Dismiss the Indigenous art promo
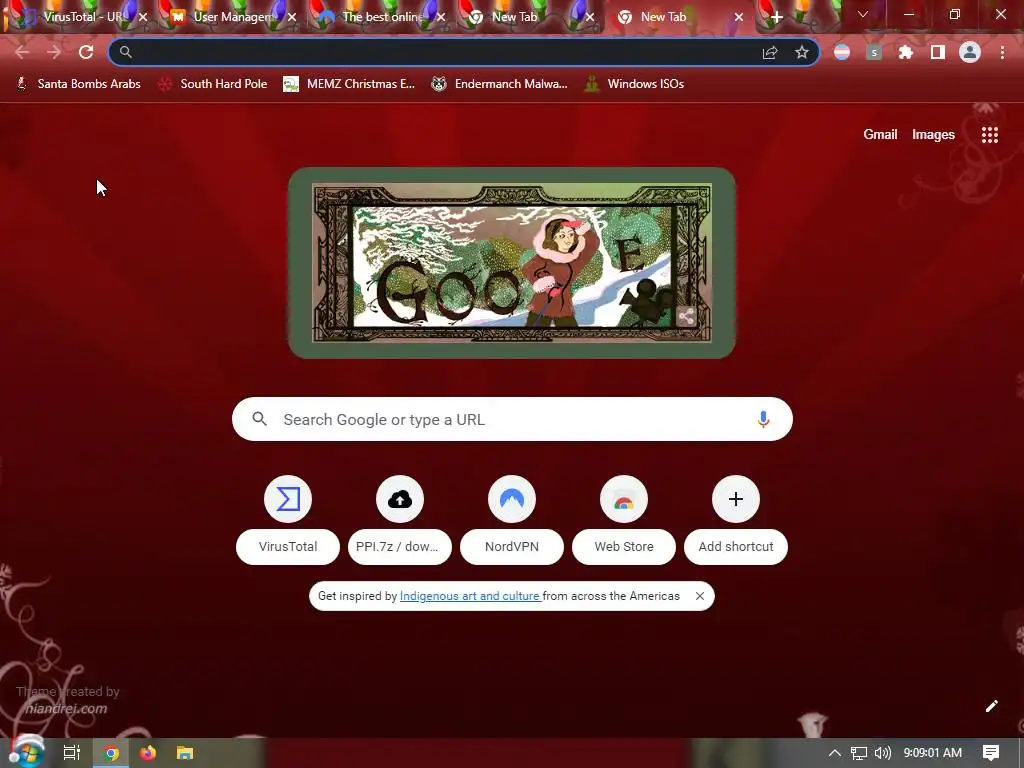 pyautogui.click(x=699, y=596)
